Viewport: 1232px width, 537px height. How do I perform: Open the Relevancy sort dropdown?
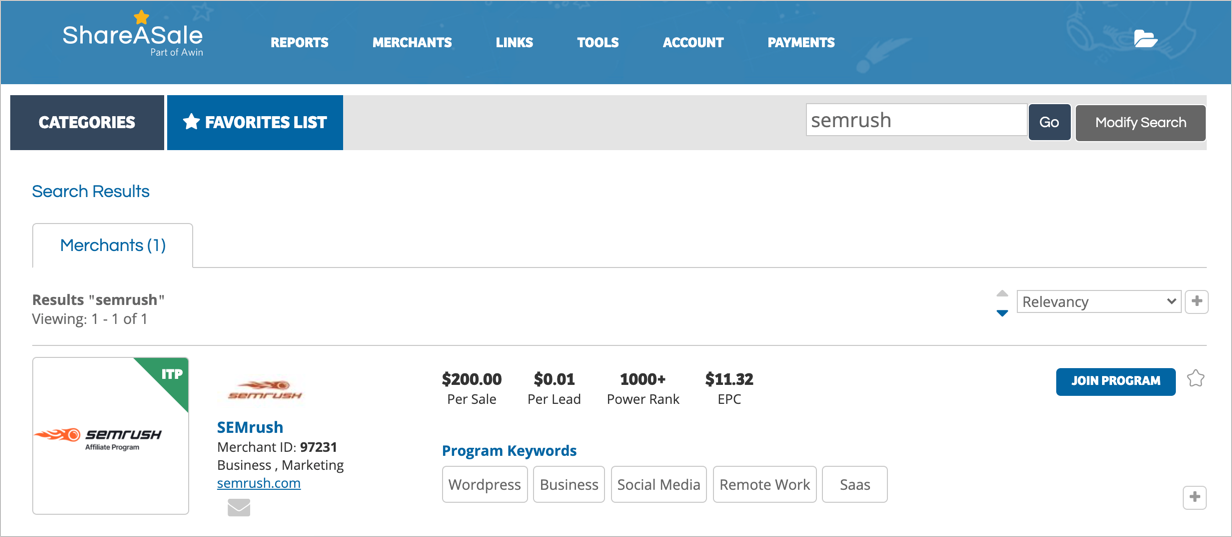coord(1098,302)
